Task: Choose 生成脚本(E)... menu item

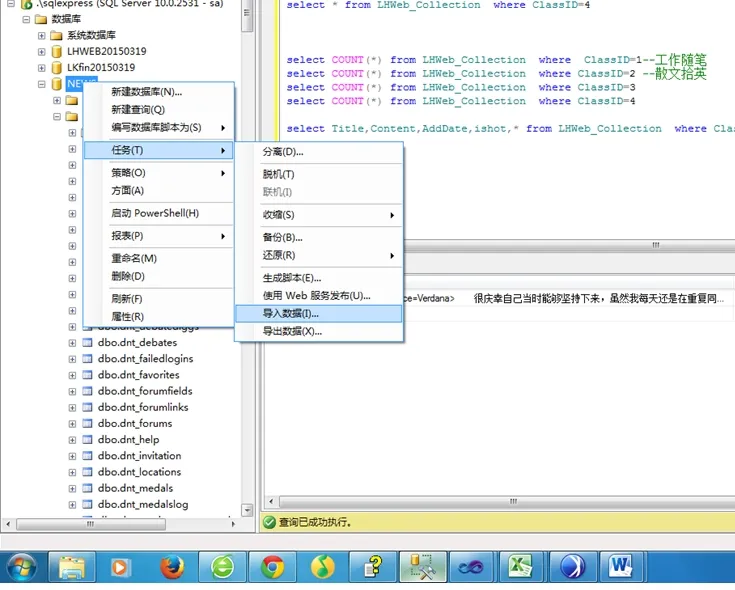Action: [319, 278]
